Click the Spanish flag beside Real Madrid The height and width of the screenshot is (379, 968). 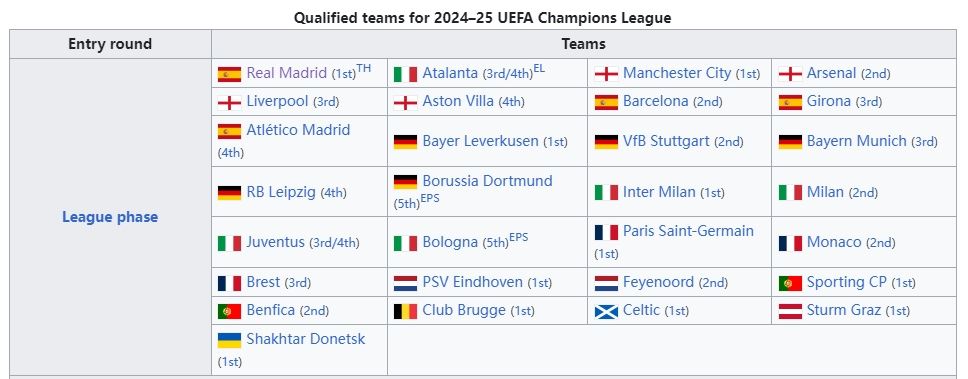[229, 74]
